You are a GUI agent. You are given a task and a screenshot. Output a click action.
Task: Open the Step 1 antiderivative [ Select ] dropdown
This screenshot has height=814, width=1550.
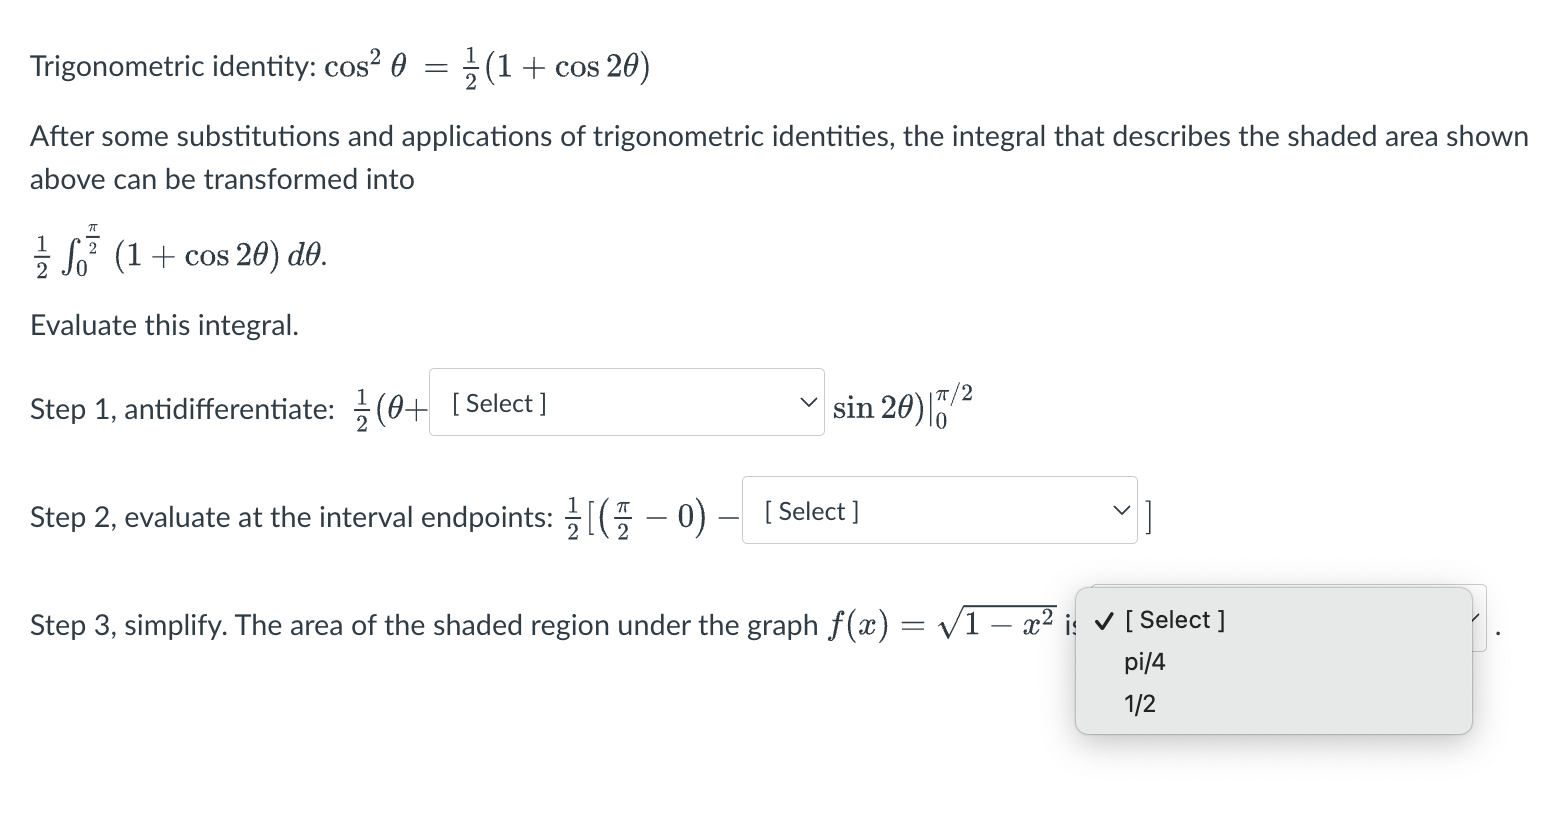[600, 403]
